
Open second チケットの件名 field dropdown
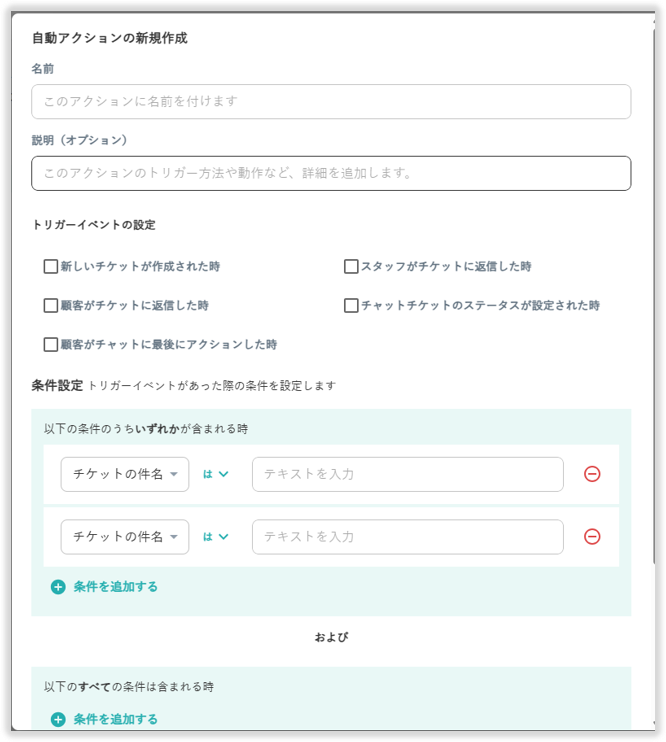pos(125,537)
